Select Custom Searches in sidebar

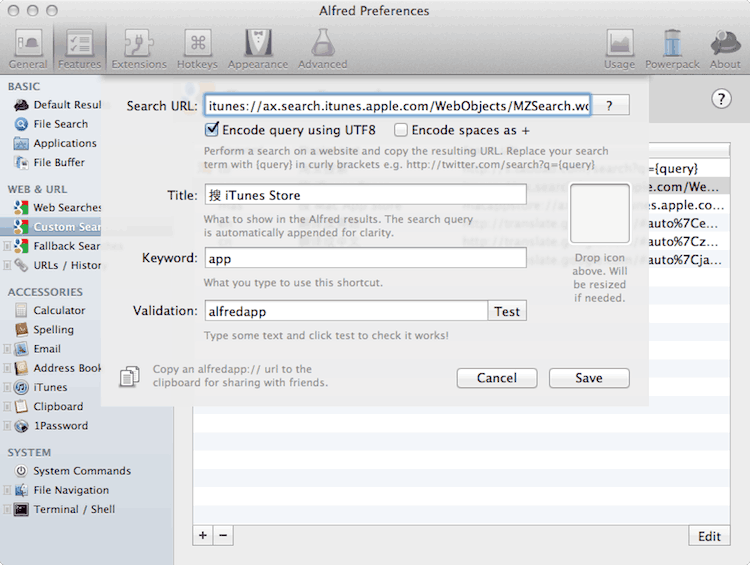pos(51,227)
